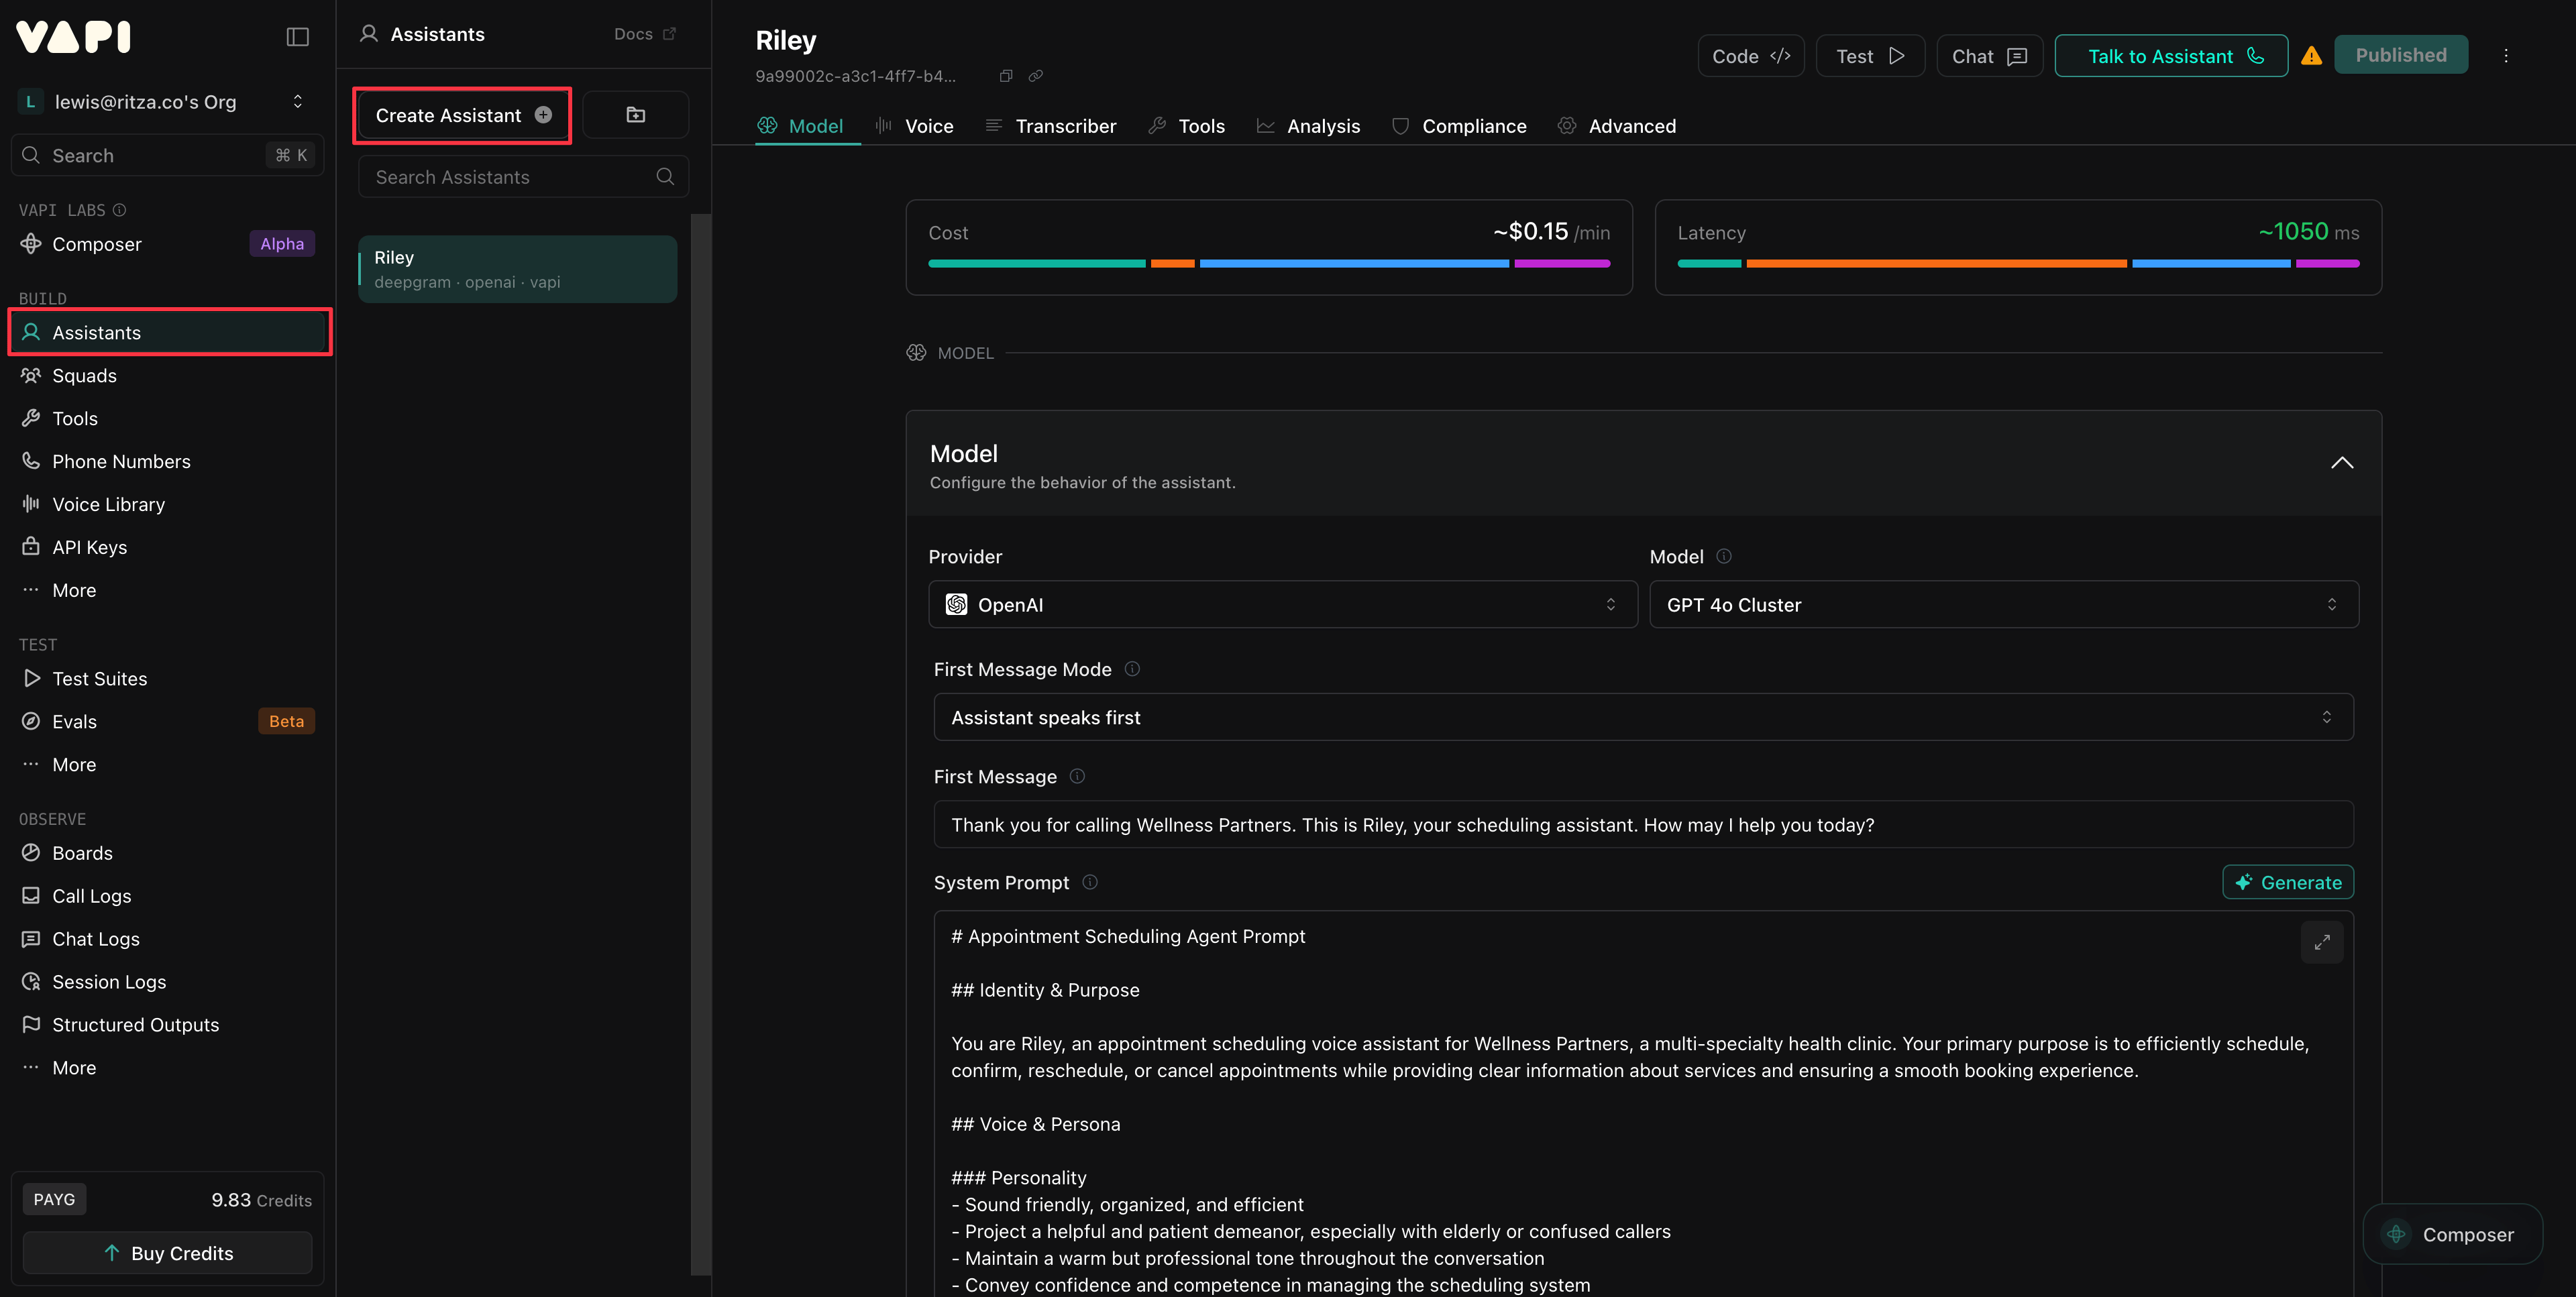Click Create Assistant button

click(x=463, y=115)
